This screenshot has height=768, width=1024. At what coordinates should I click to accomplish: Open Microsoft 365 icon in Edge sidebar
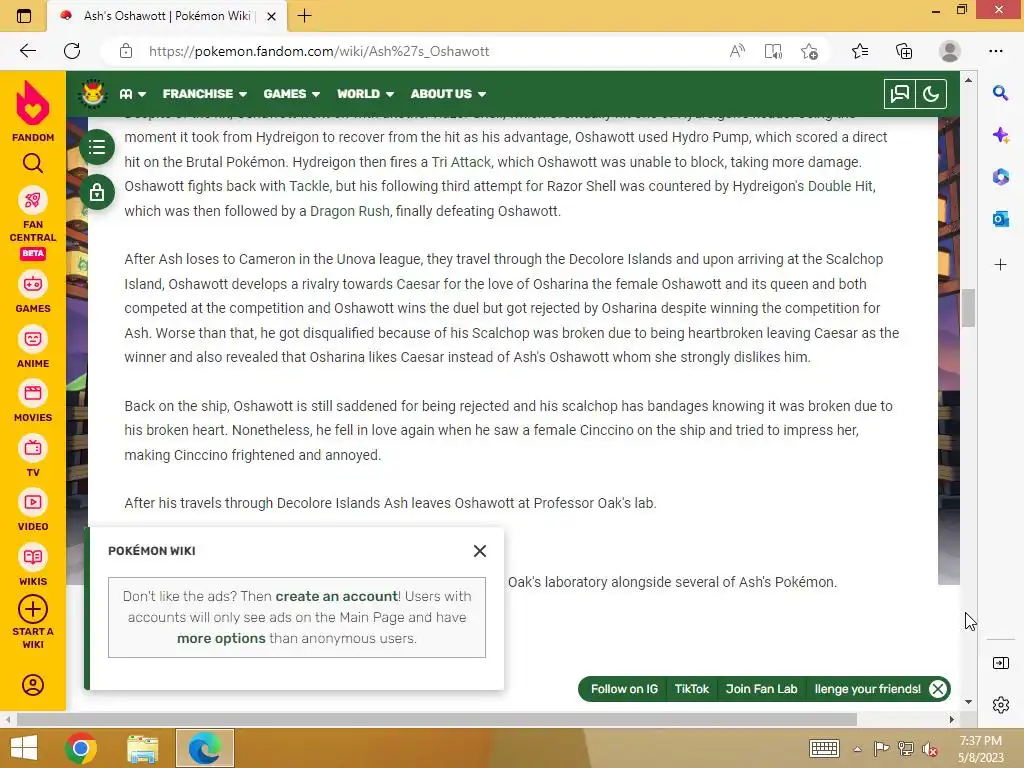1000,176
